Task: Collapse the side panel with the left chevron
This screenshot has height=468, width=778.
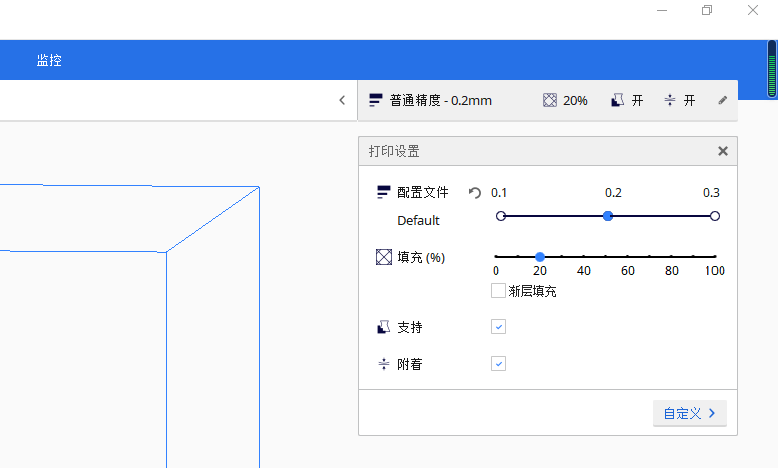Action: tap(342, 100)
